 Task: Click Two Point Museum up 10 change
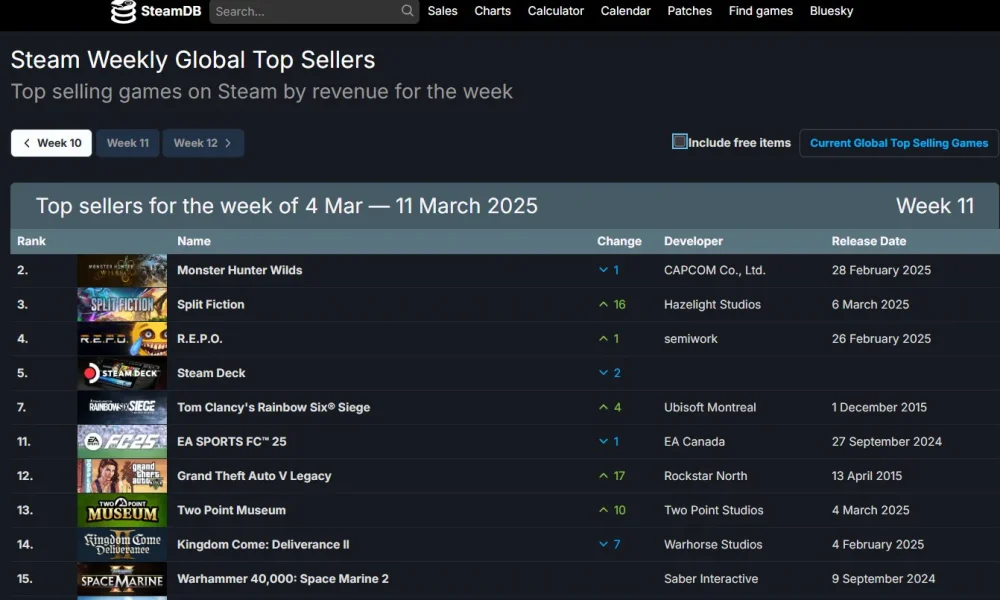pyautogui.click(x=612, y=510)
